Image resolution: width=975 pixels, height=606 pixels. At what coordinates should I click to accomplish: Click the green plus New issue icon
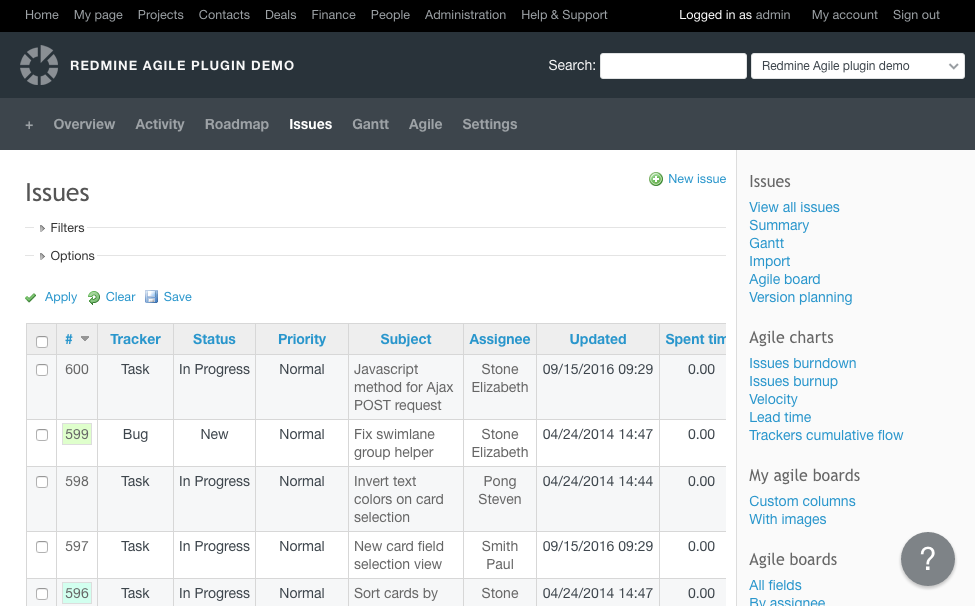[656, 179]
